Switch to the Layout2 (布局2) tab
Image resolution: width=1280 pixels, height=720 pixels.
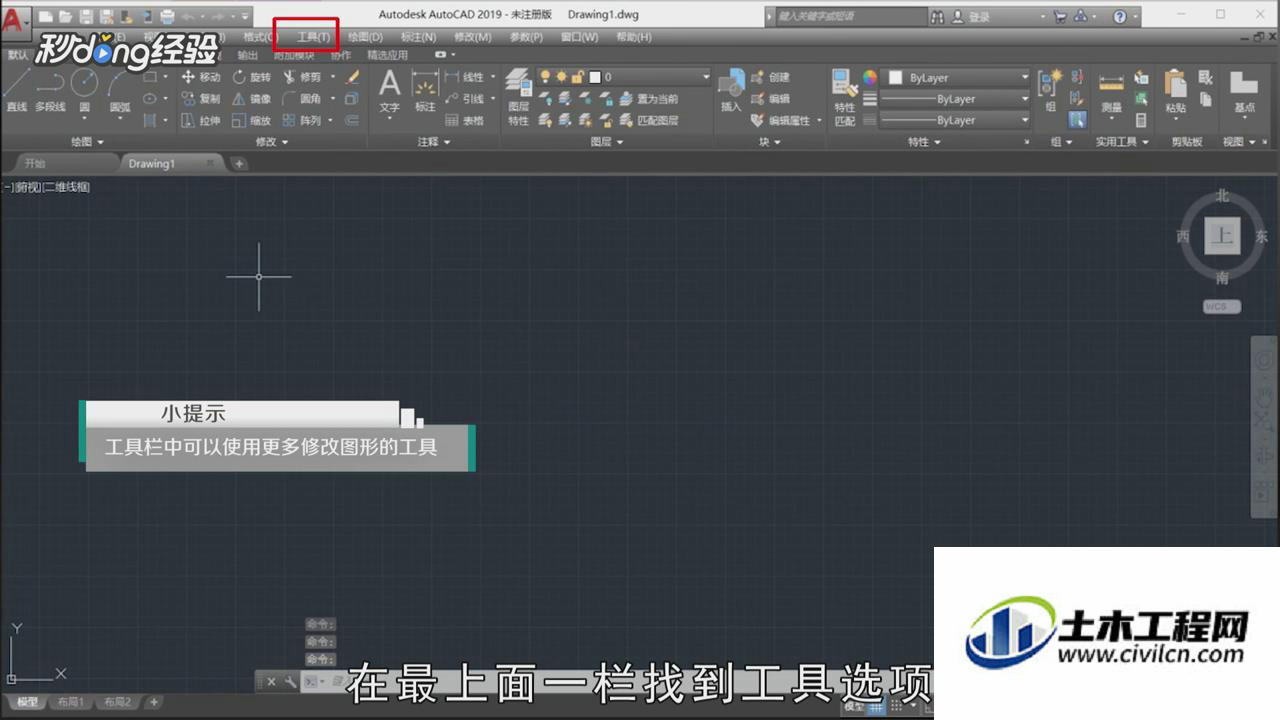point(118,702)
